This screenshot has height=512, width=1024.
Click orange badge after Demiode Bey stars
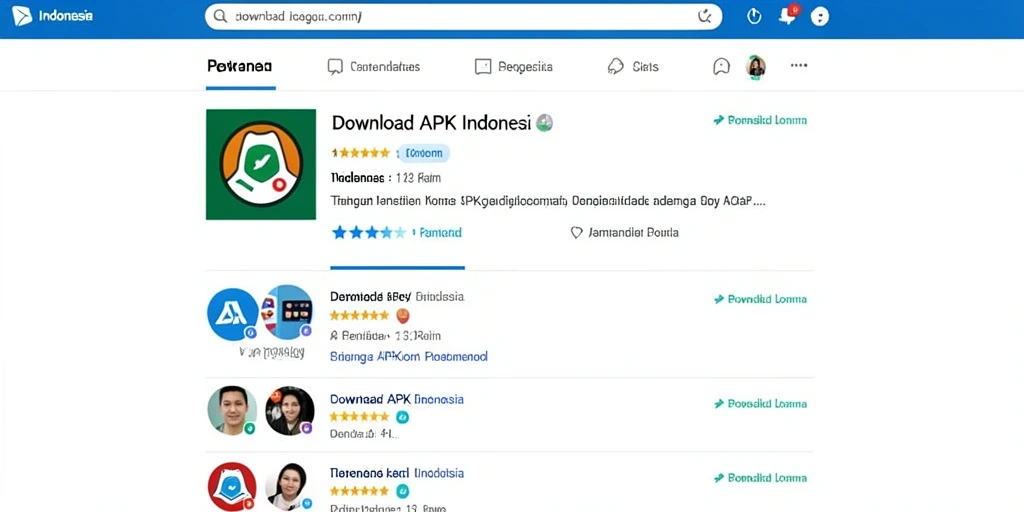tap(403, 316)
